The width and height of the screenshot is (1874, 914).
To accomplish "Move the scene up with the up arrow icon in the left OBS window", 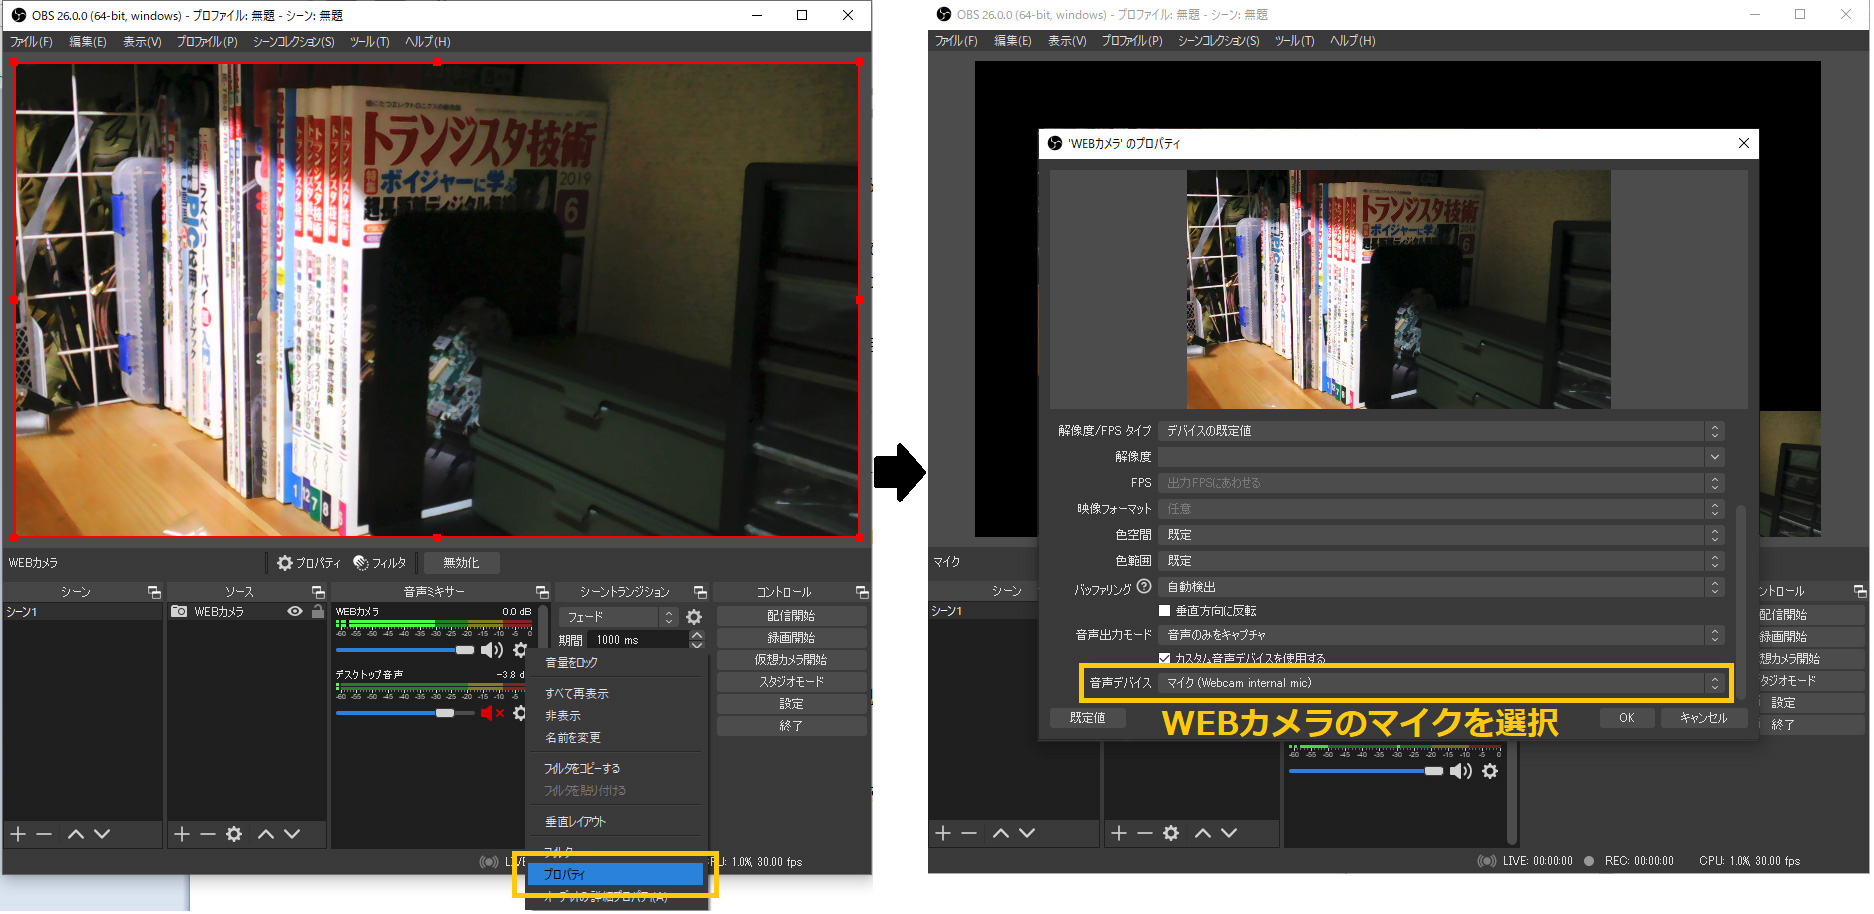I will point(76,834).
